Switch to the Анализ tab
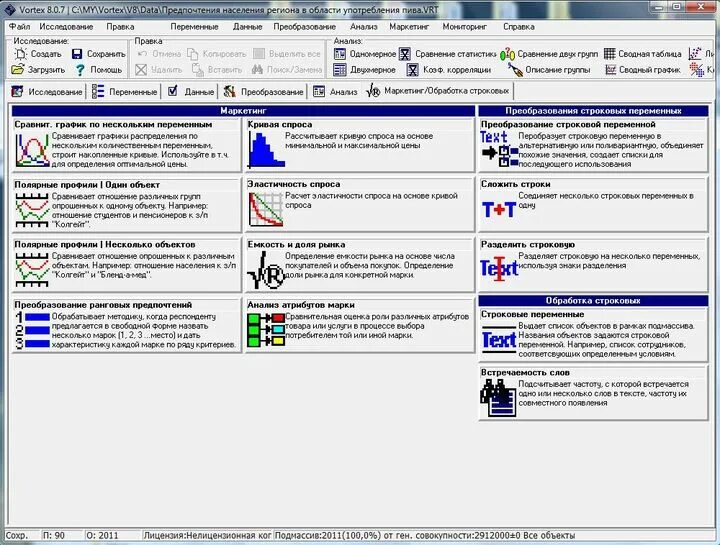Screen dimensions: 720x545 (x=335, y=91)
